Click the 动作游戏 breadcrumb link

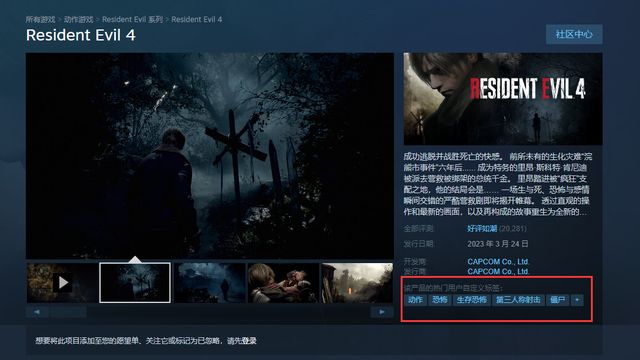[78, 19]
